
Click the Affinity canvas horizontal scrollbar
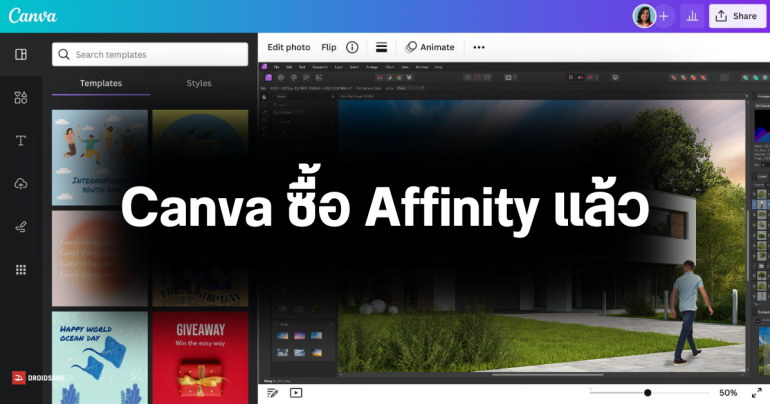(548, 375)
